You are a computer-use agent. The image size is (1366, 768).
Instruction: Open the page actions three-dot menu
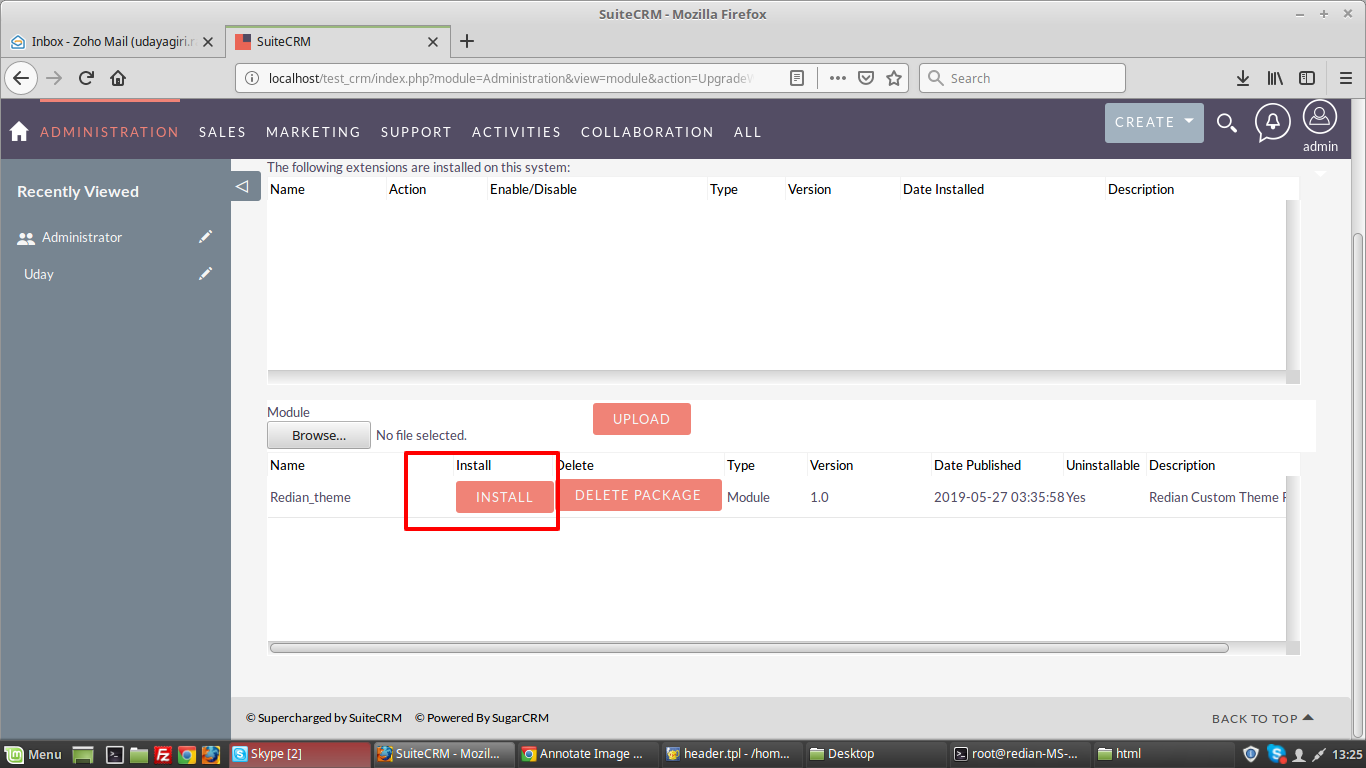837,78
